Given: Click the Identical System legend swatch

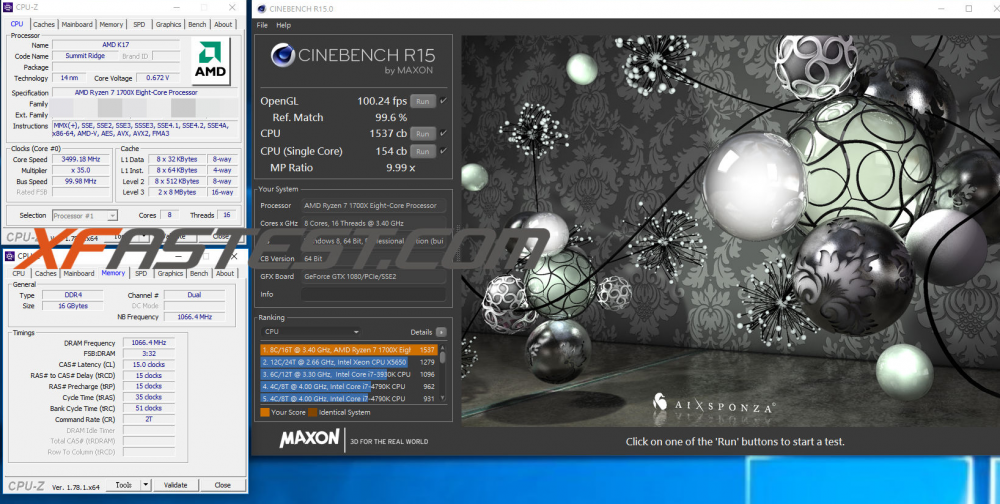Looking at the screenshot, I should (312, 412).
